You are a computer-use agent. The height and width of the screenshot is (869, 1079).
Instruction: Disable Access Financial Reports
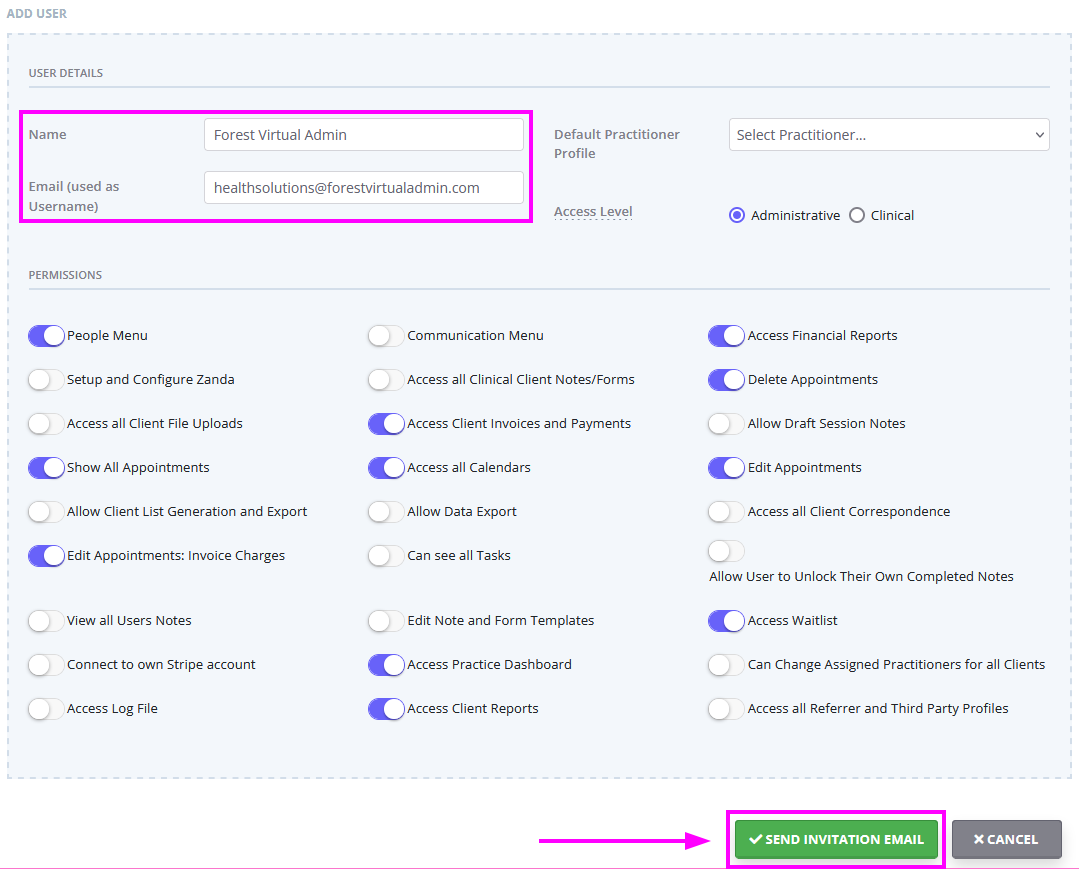725,335
